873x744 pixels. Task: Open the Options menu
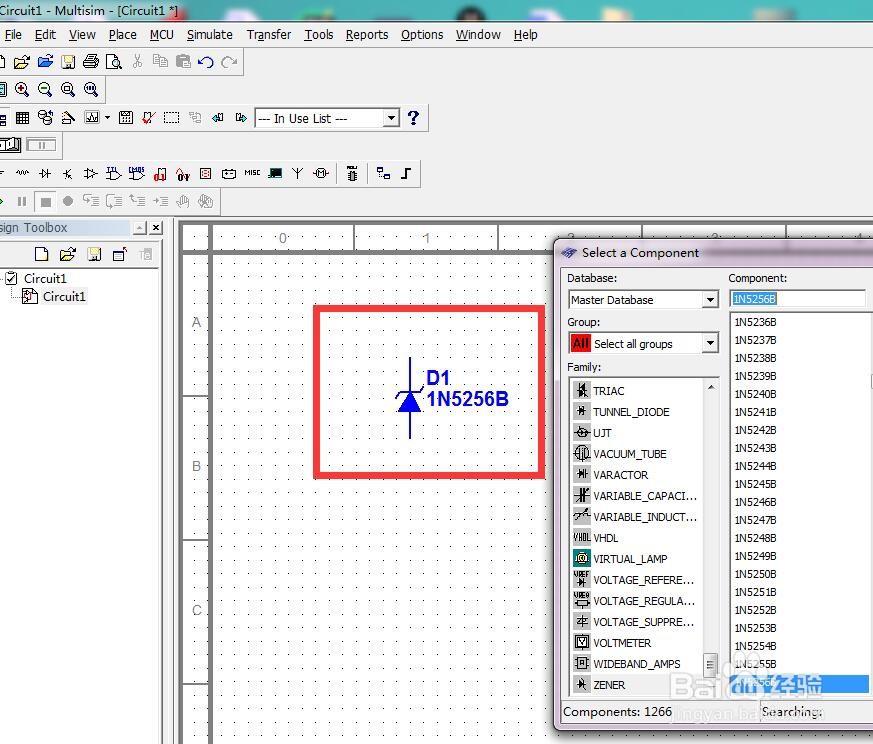coord(422,35)
